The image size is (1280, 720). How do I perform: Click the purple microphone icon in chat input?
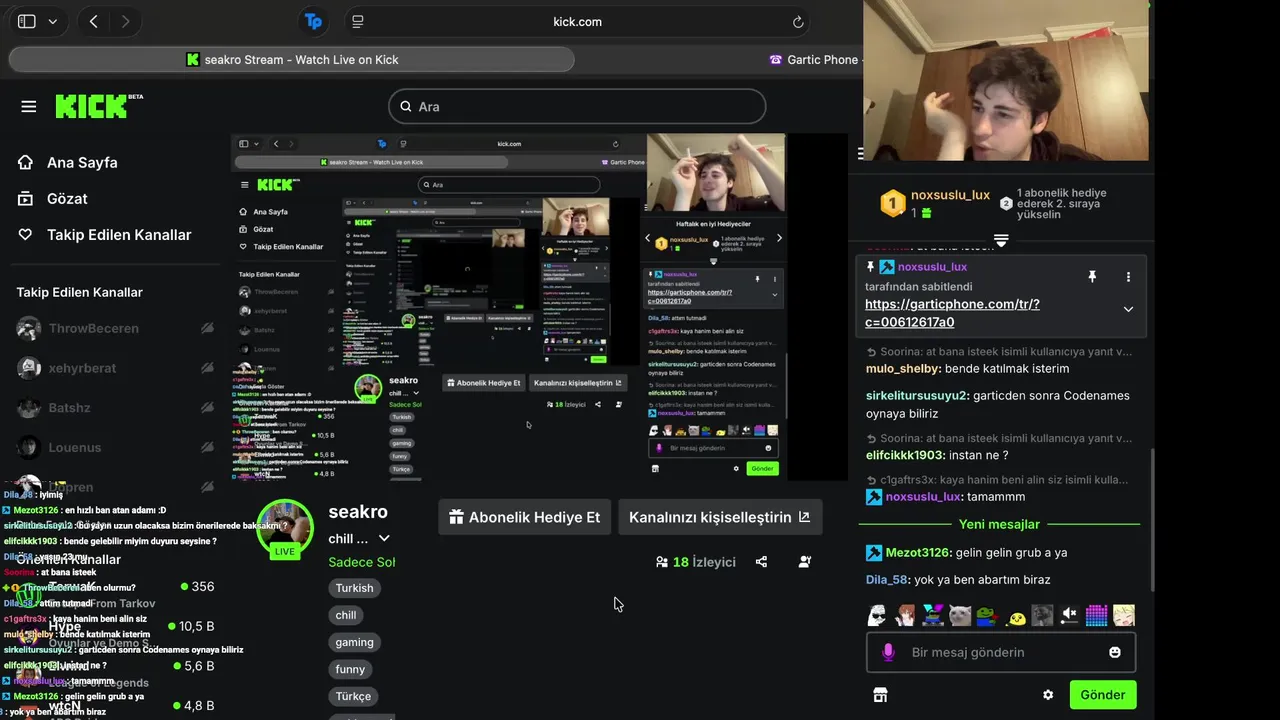tap(887, 652)
